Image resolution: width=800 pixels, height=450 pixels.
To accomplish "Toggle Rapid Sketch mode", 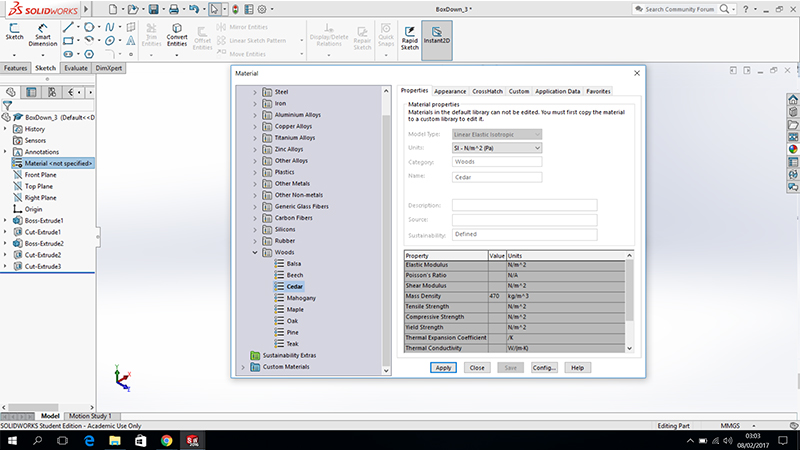I will [409, 38].
